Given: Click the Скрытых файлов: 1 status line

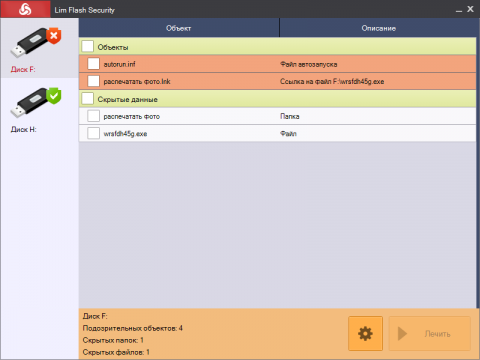Looking at the screenshot, I should click(116, 352).
